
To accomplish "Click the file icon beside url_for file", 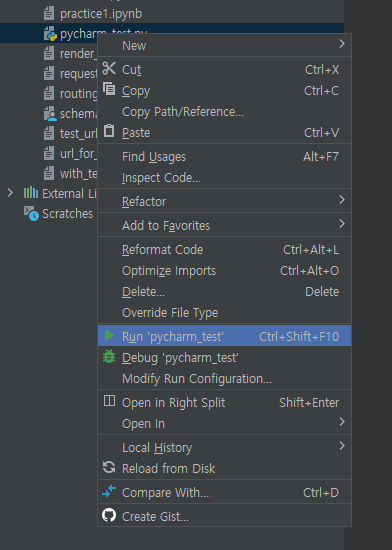I will (x=49, y=153).
